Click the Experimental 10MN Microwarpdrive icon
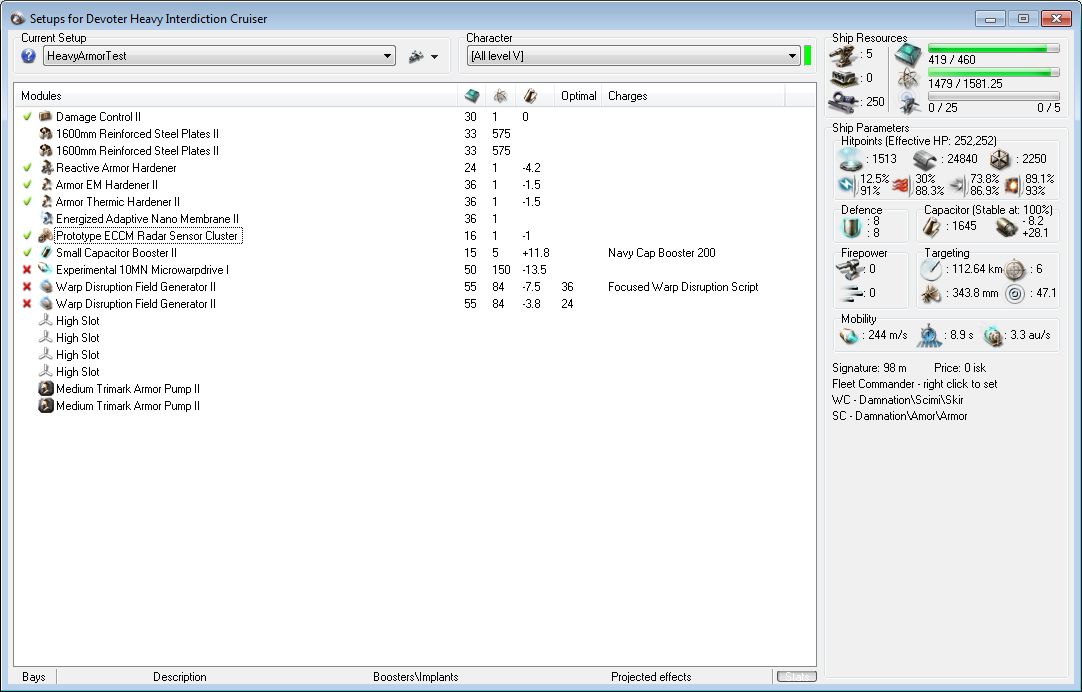Image resolution: width=1082 pixels, height=692 pixels. 46,270
